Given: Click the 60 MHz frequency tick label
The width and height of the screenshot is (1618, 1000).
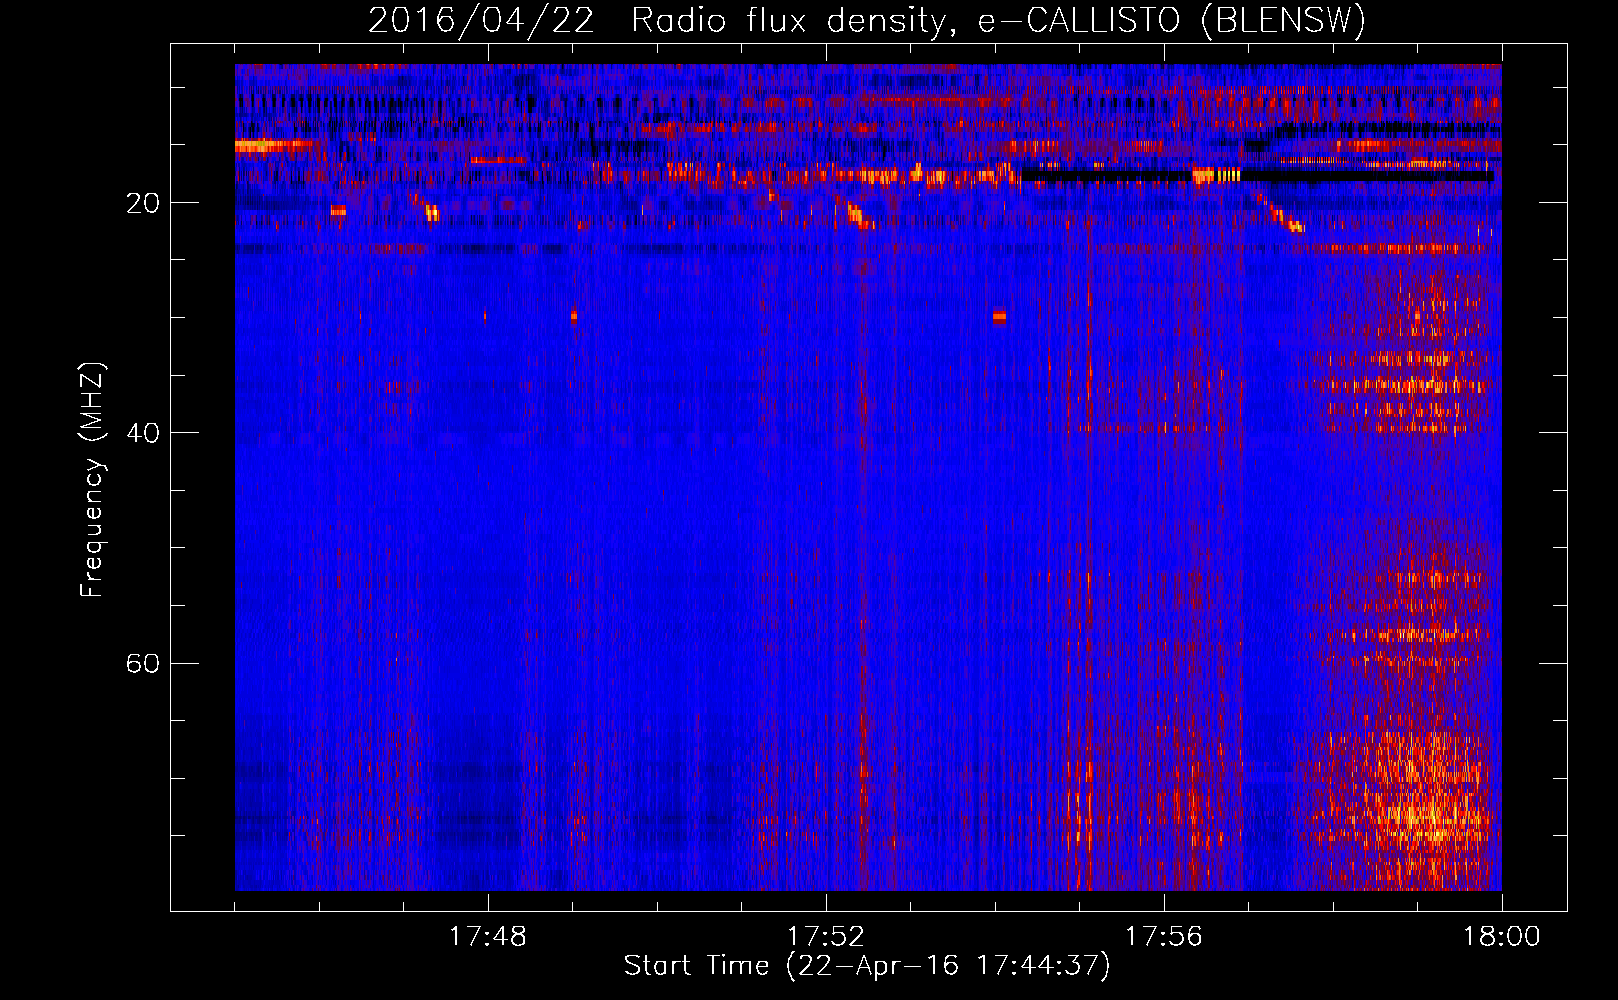Looking at the screenshot, I should (x=142, y=663).
